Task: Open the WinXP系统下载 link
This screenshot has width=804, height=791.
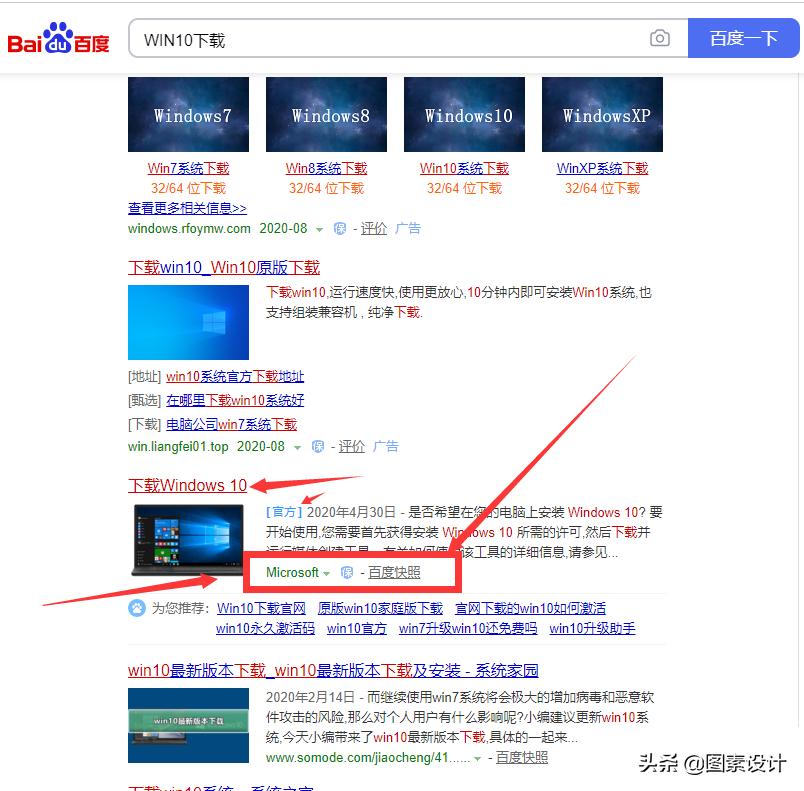Action: click(x=602, y=168)
